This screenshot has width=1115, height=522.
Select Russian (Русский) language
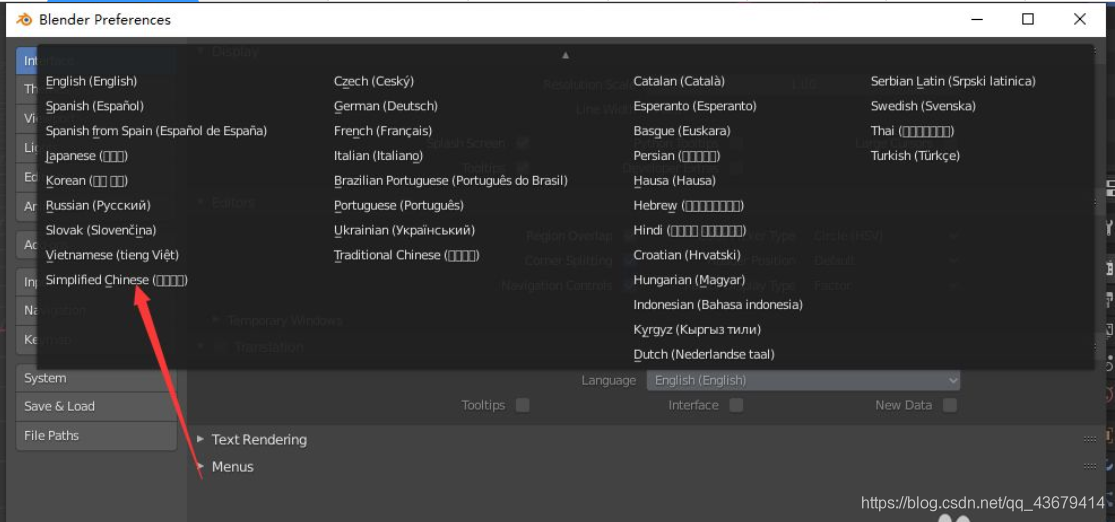pos(98,206)
